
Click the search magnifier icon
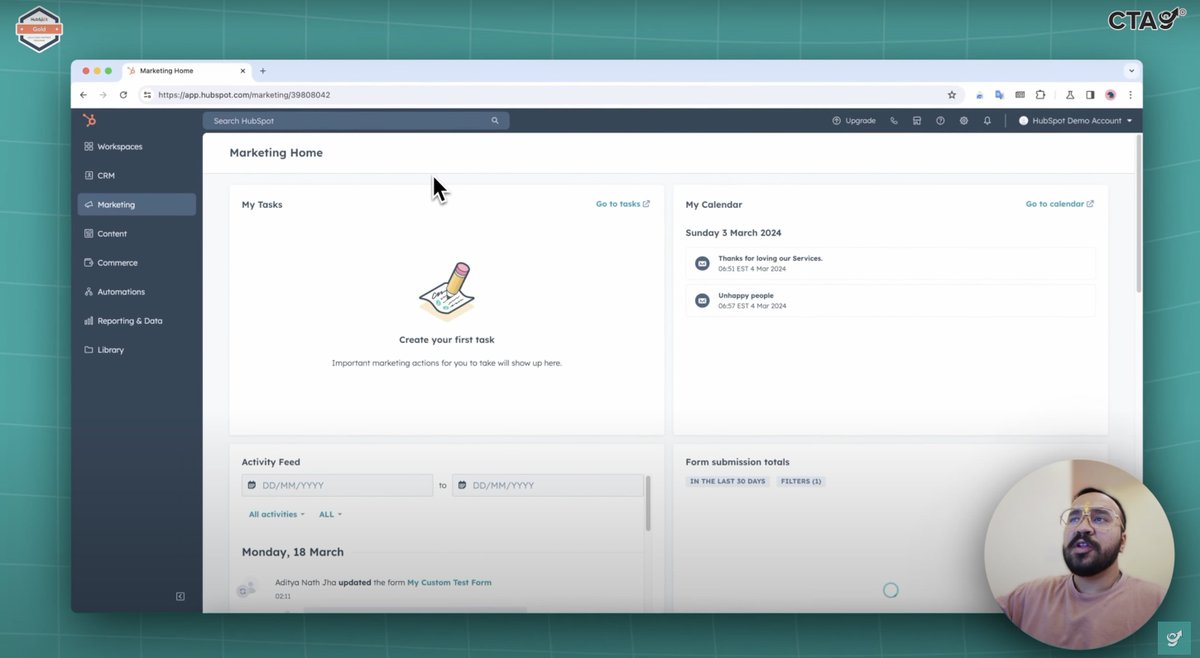pos(495,120)
